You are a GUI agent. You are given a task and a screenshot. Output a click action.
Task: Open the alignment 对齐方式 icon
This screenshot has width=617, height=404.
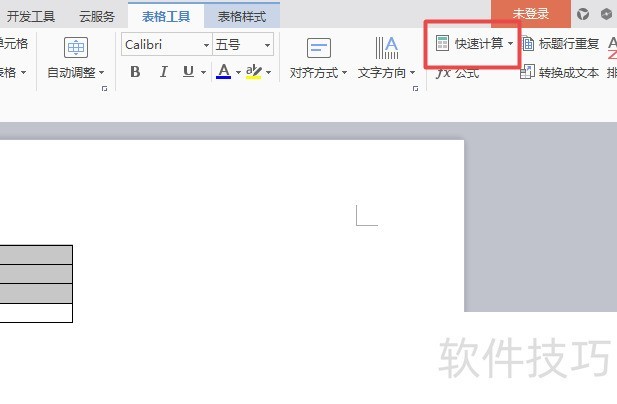[x=318, y=48]
